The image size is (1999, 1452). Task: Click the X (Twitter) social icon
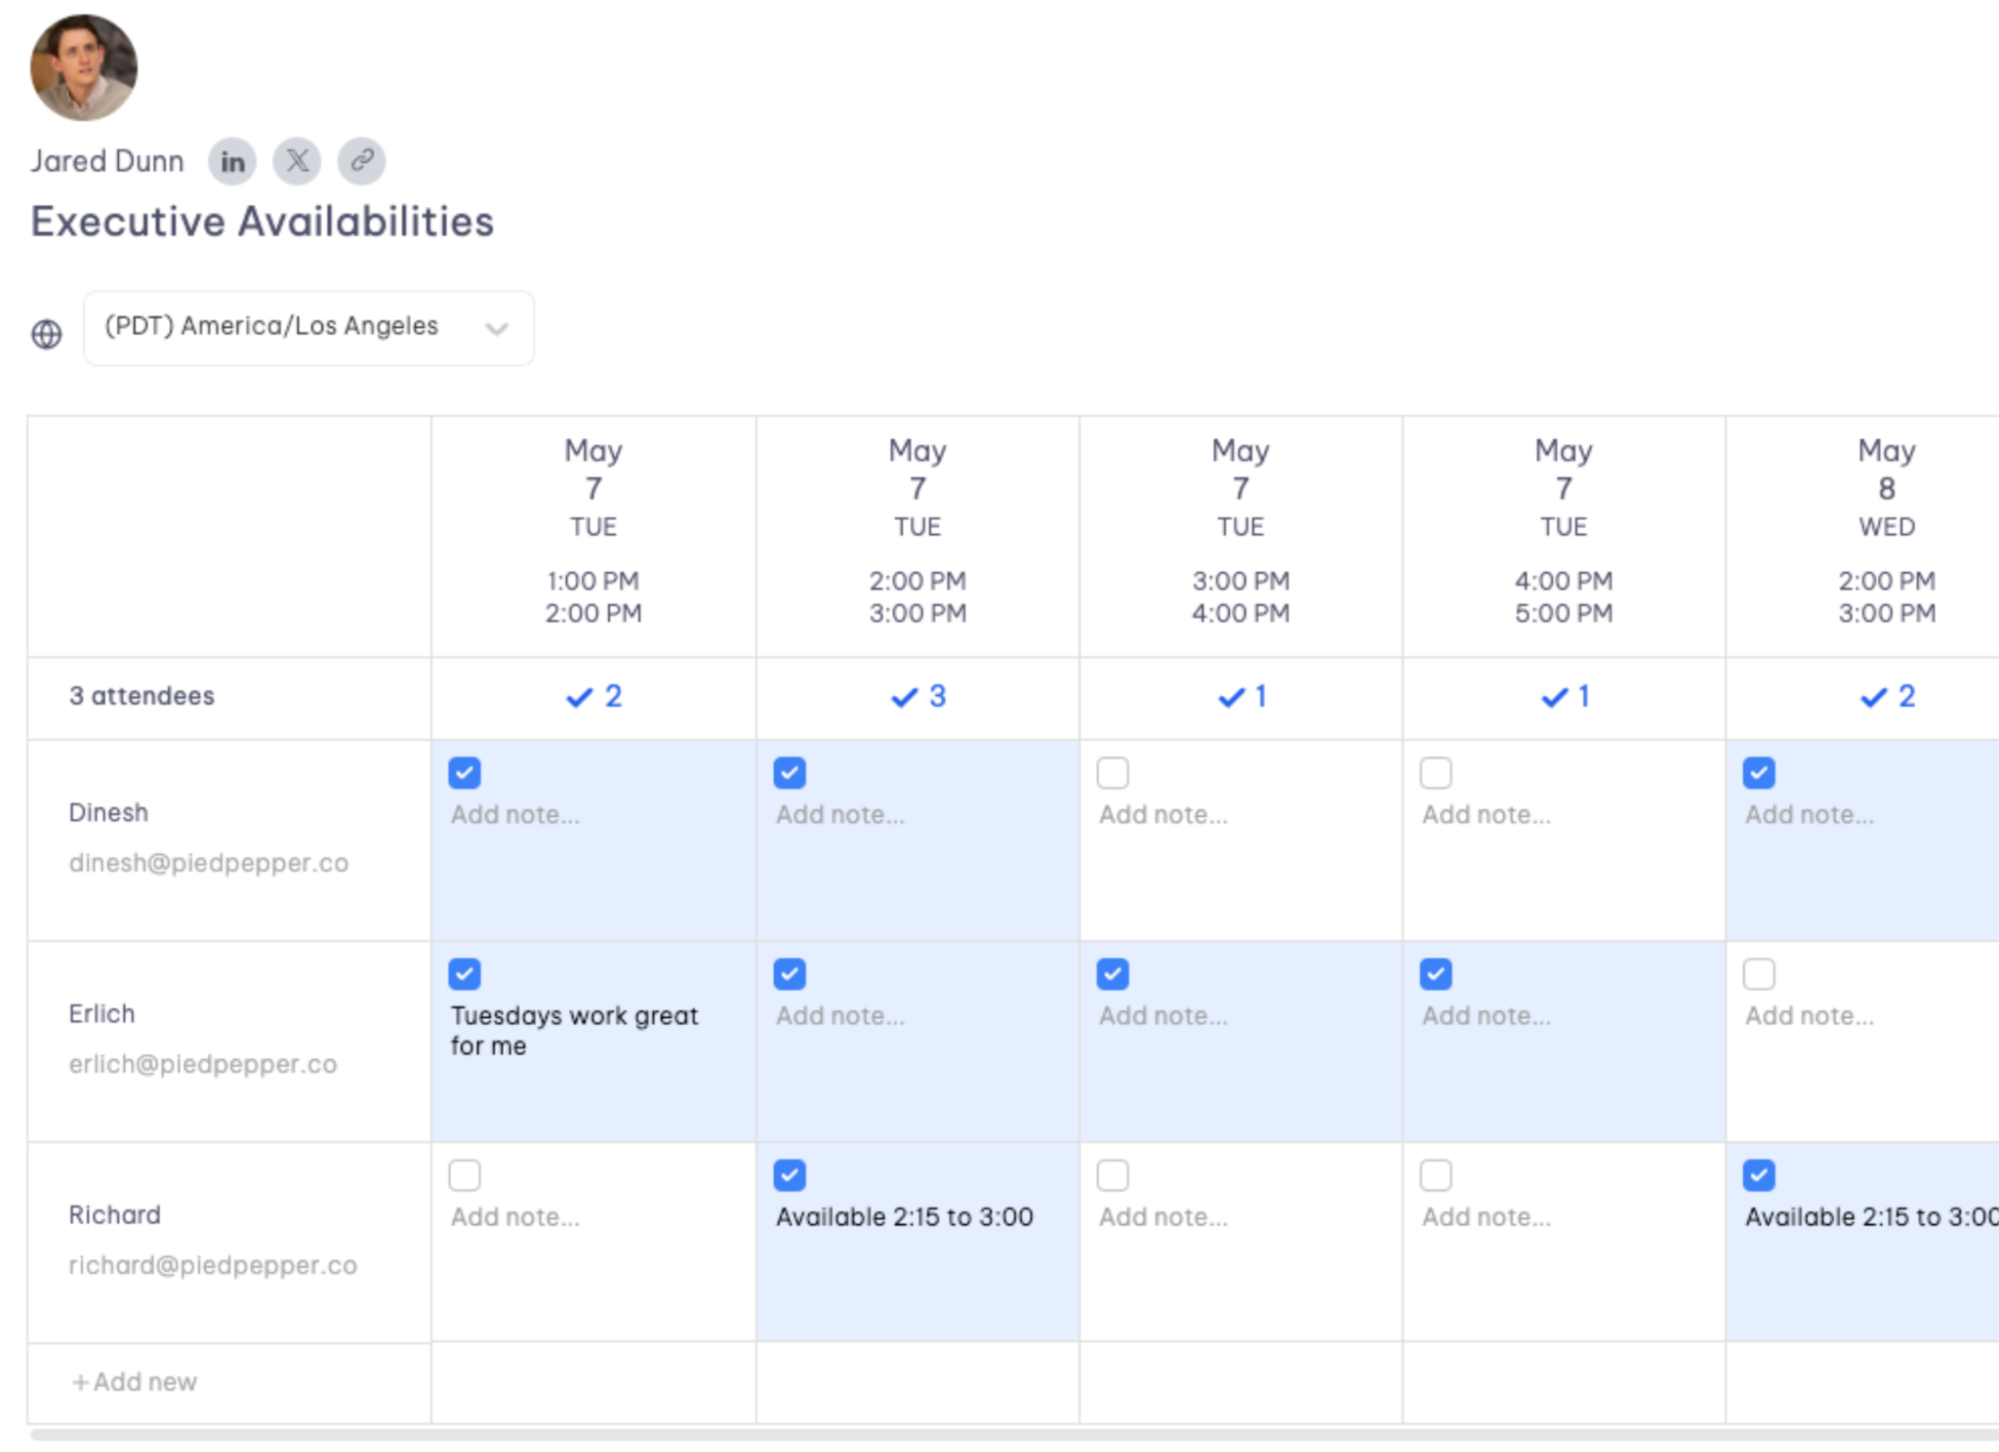pos(297,161)
